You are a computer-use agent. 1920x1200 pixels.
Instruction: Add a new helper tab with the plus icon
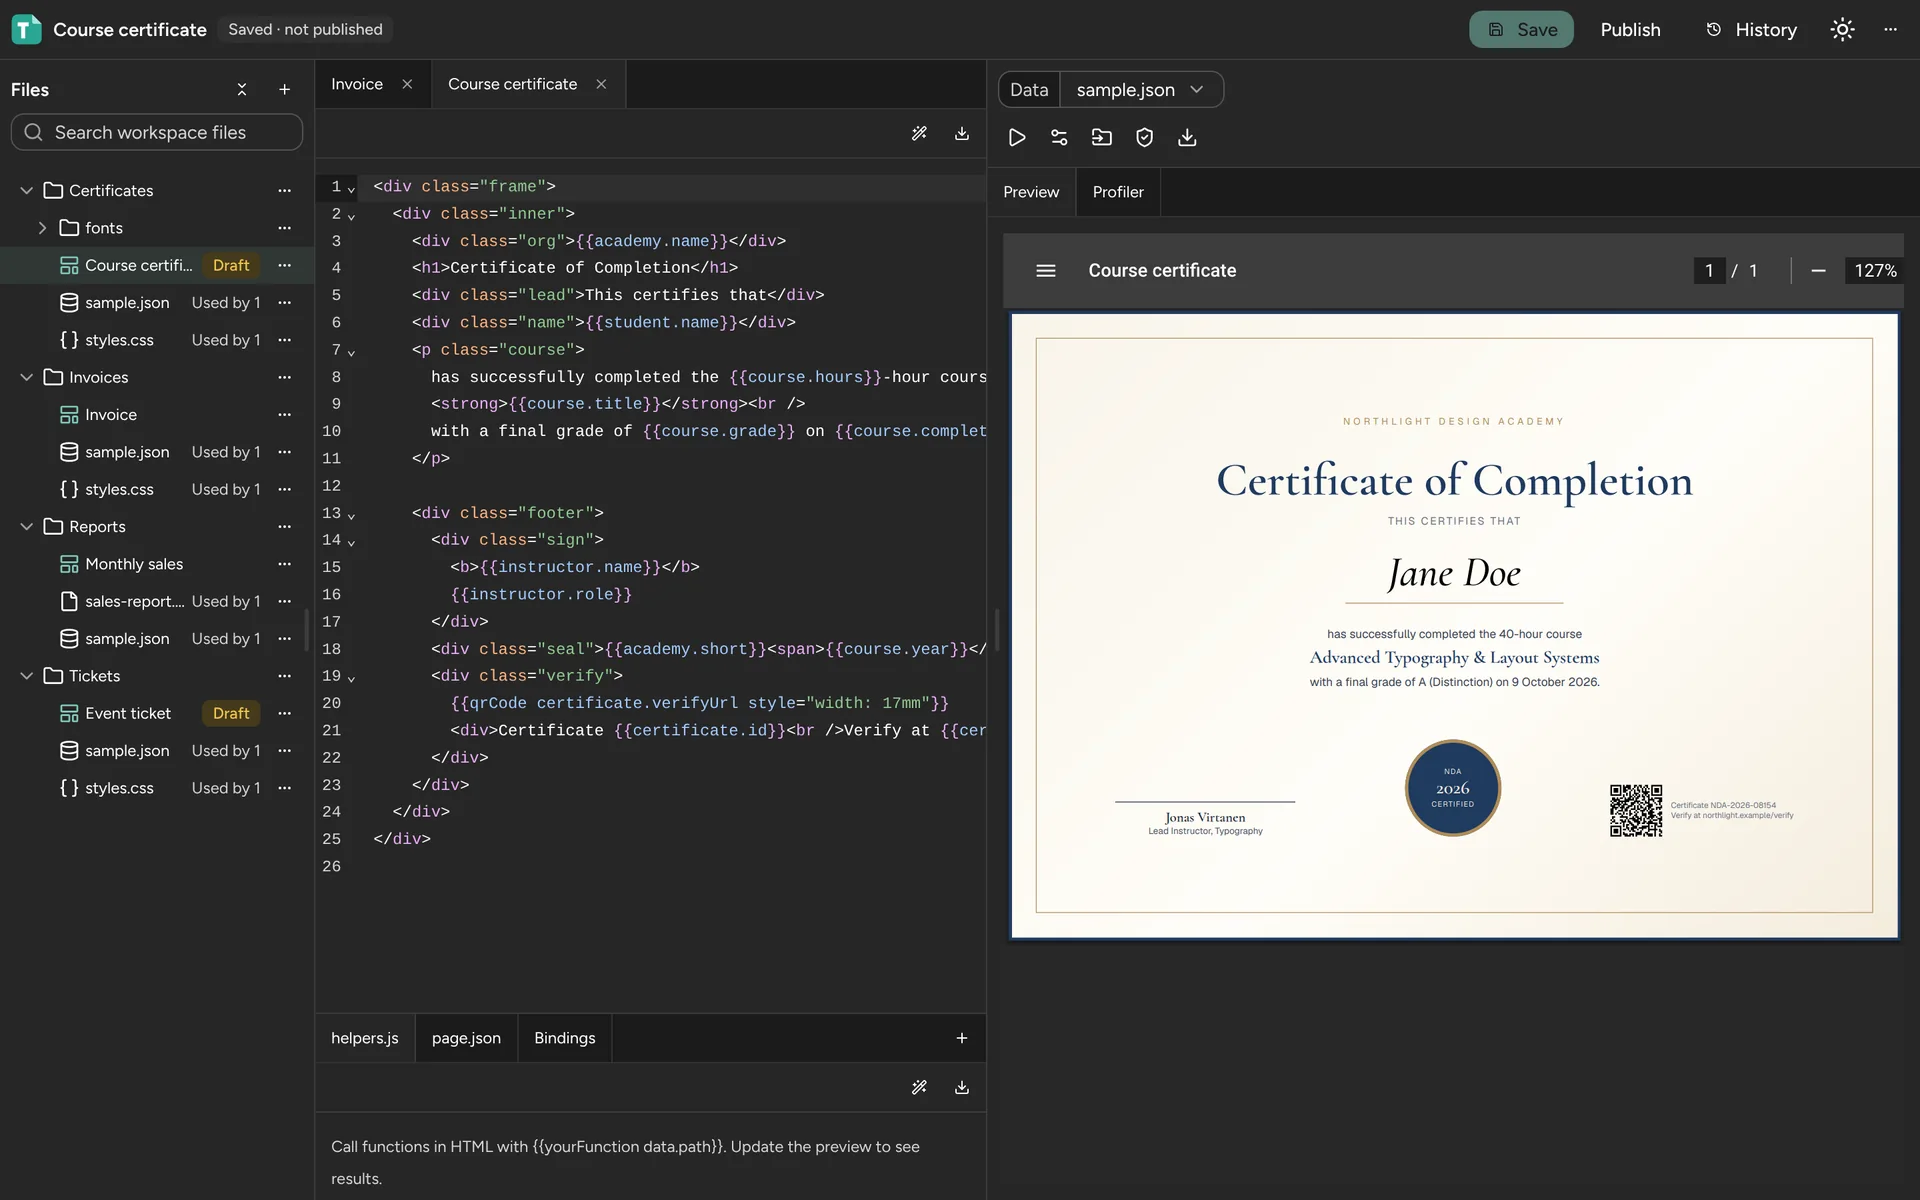coord(962,1039)
